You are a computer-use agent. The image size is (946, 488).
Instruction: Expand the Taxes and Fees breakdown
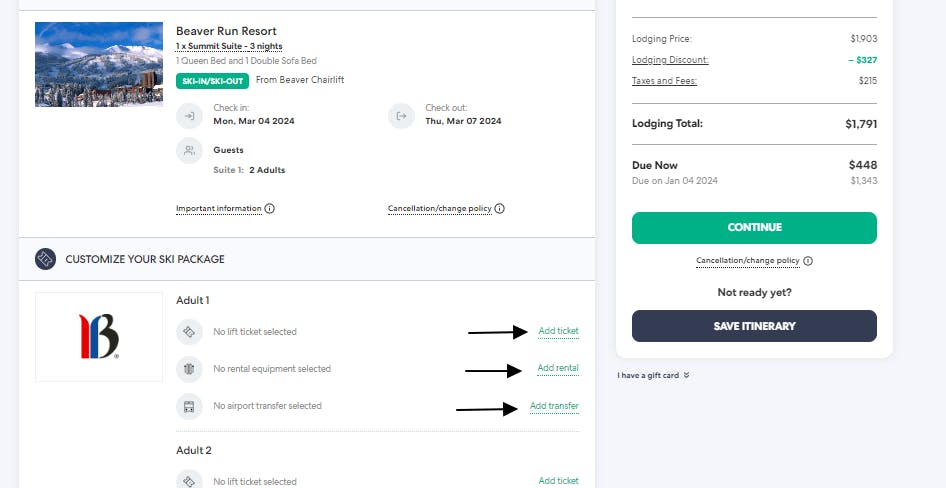(664, 81)
